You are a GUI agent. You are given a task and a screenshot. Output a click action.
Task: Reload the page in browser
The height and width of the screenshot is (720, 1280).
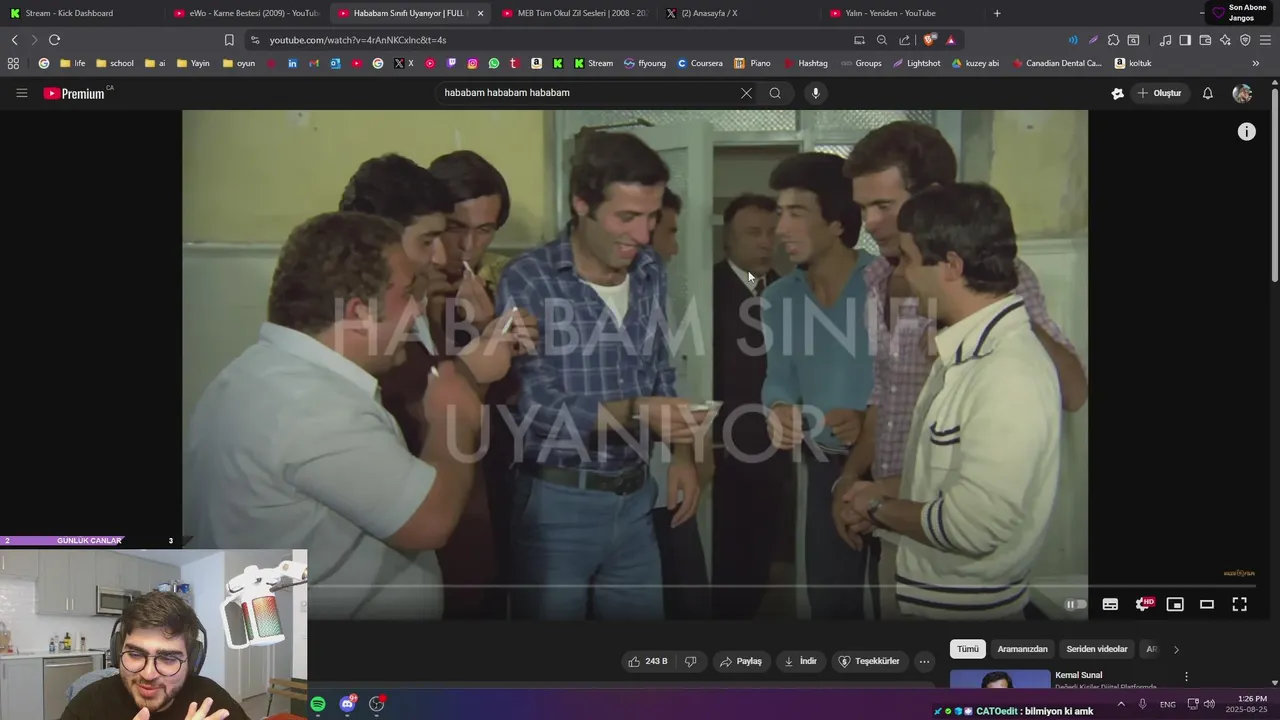pyautogui.click(x=54, y=40)
